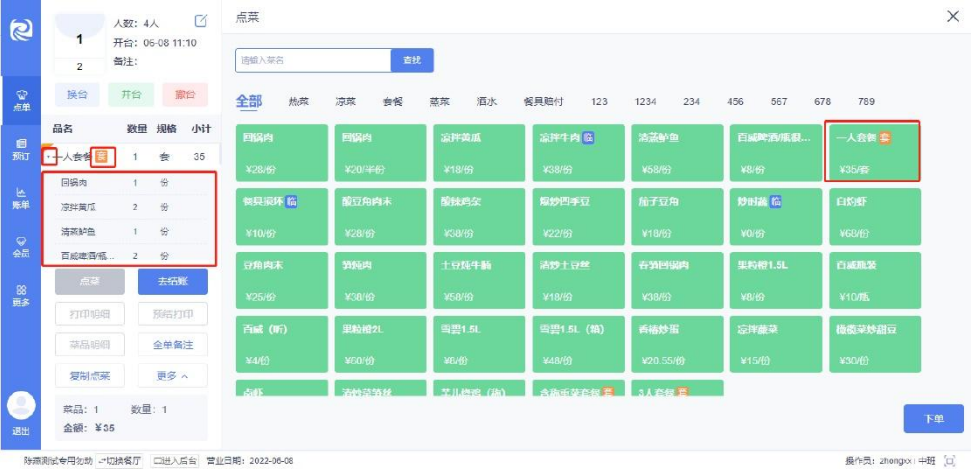The width and height of the screenshot is (971, 471).
Task: Add the 茄子豆角 dish card
Action: (677, 217)
